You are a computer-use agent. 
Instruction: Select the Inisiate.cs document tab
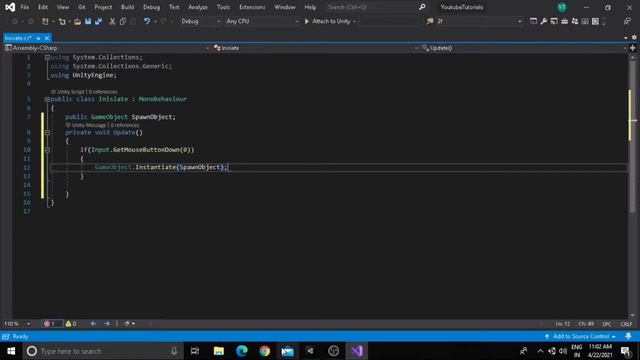click(18, 38)
